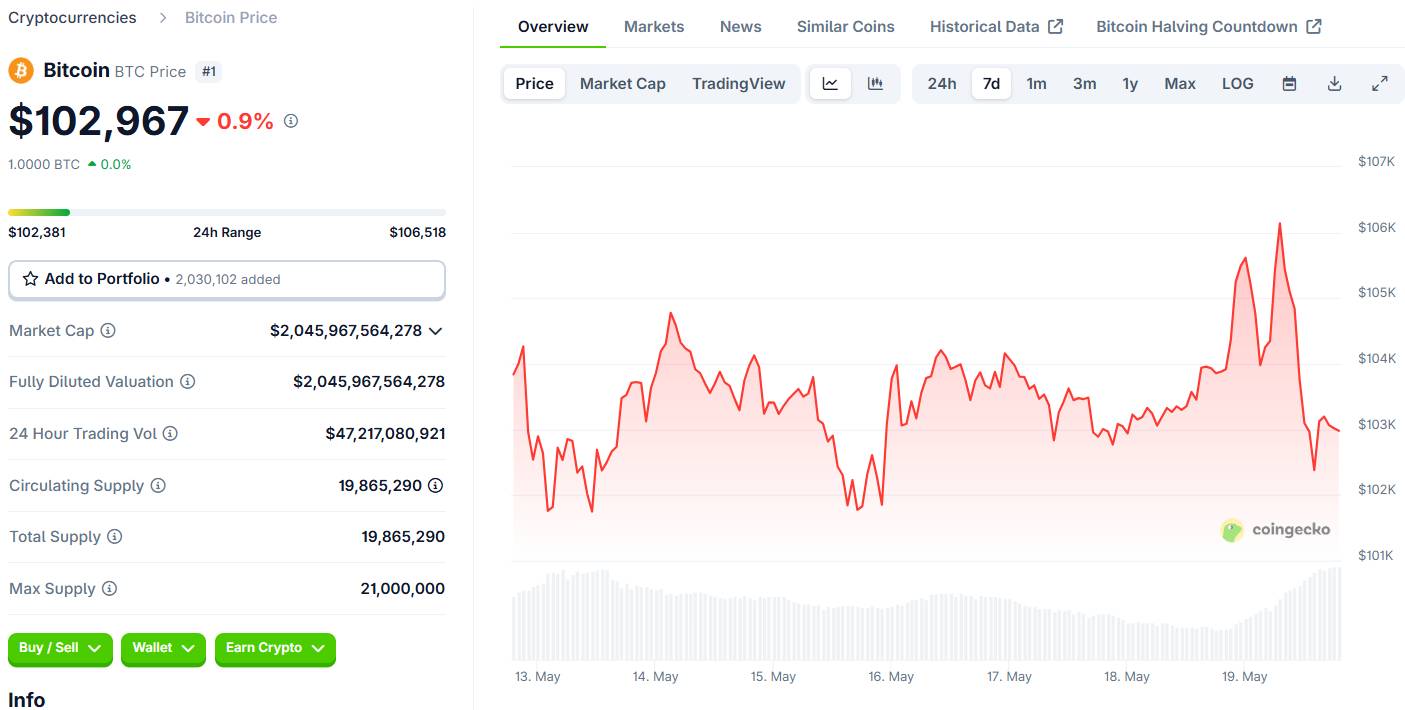
Task: Click the 16. May date label
Action: click(891, 677)
